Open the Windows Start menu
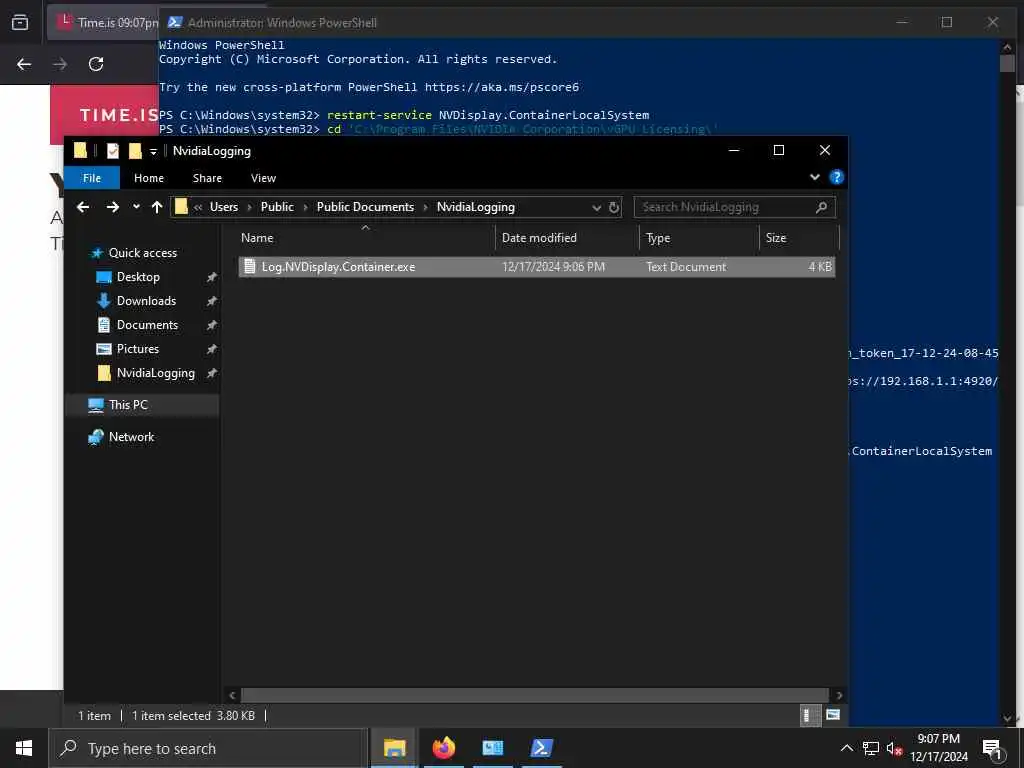The height and width of the screenshot is (768, 1024). [24, 748]
